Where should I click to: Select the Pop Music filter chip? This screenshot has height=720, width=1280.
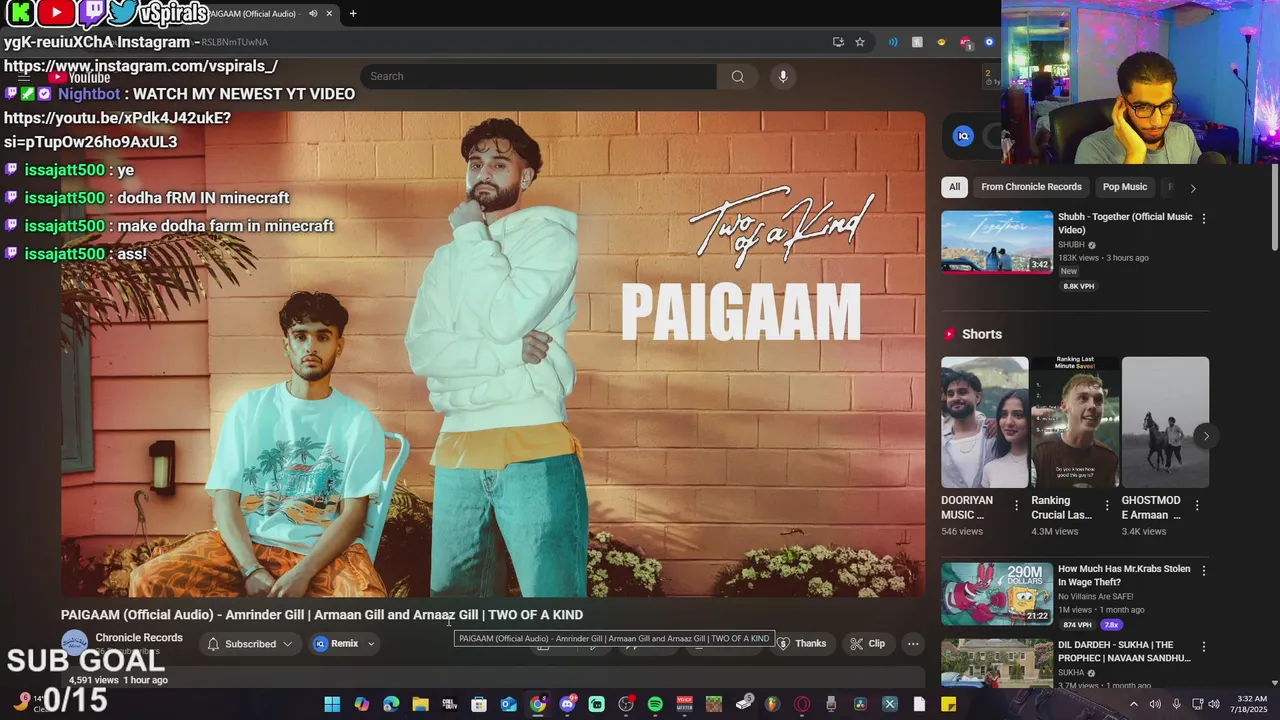[x=1124, y=187]
